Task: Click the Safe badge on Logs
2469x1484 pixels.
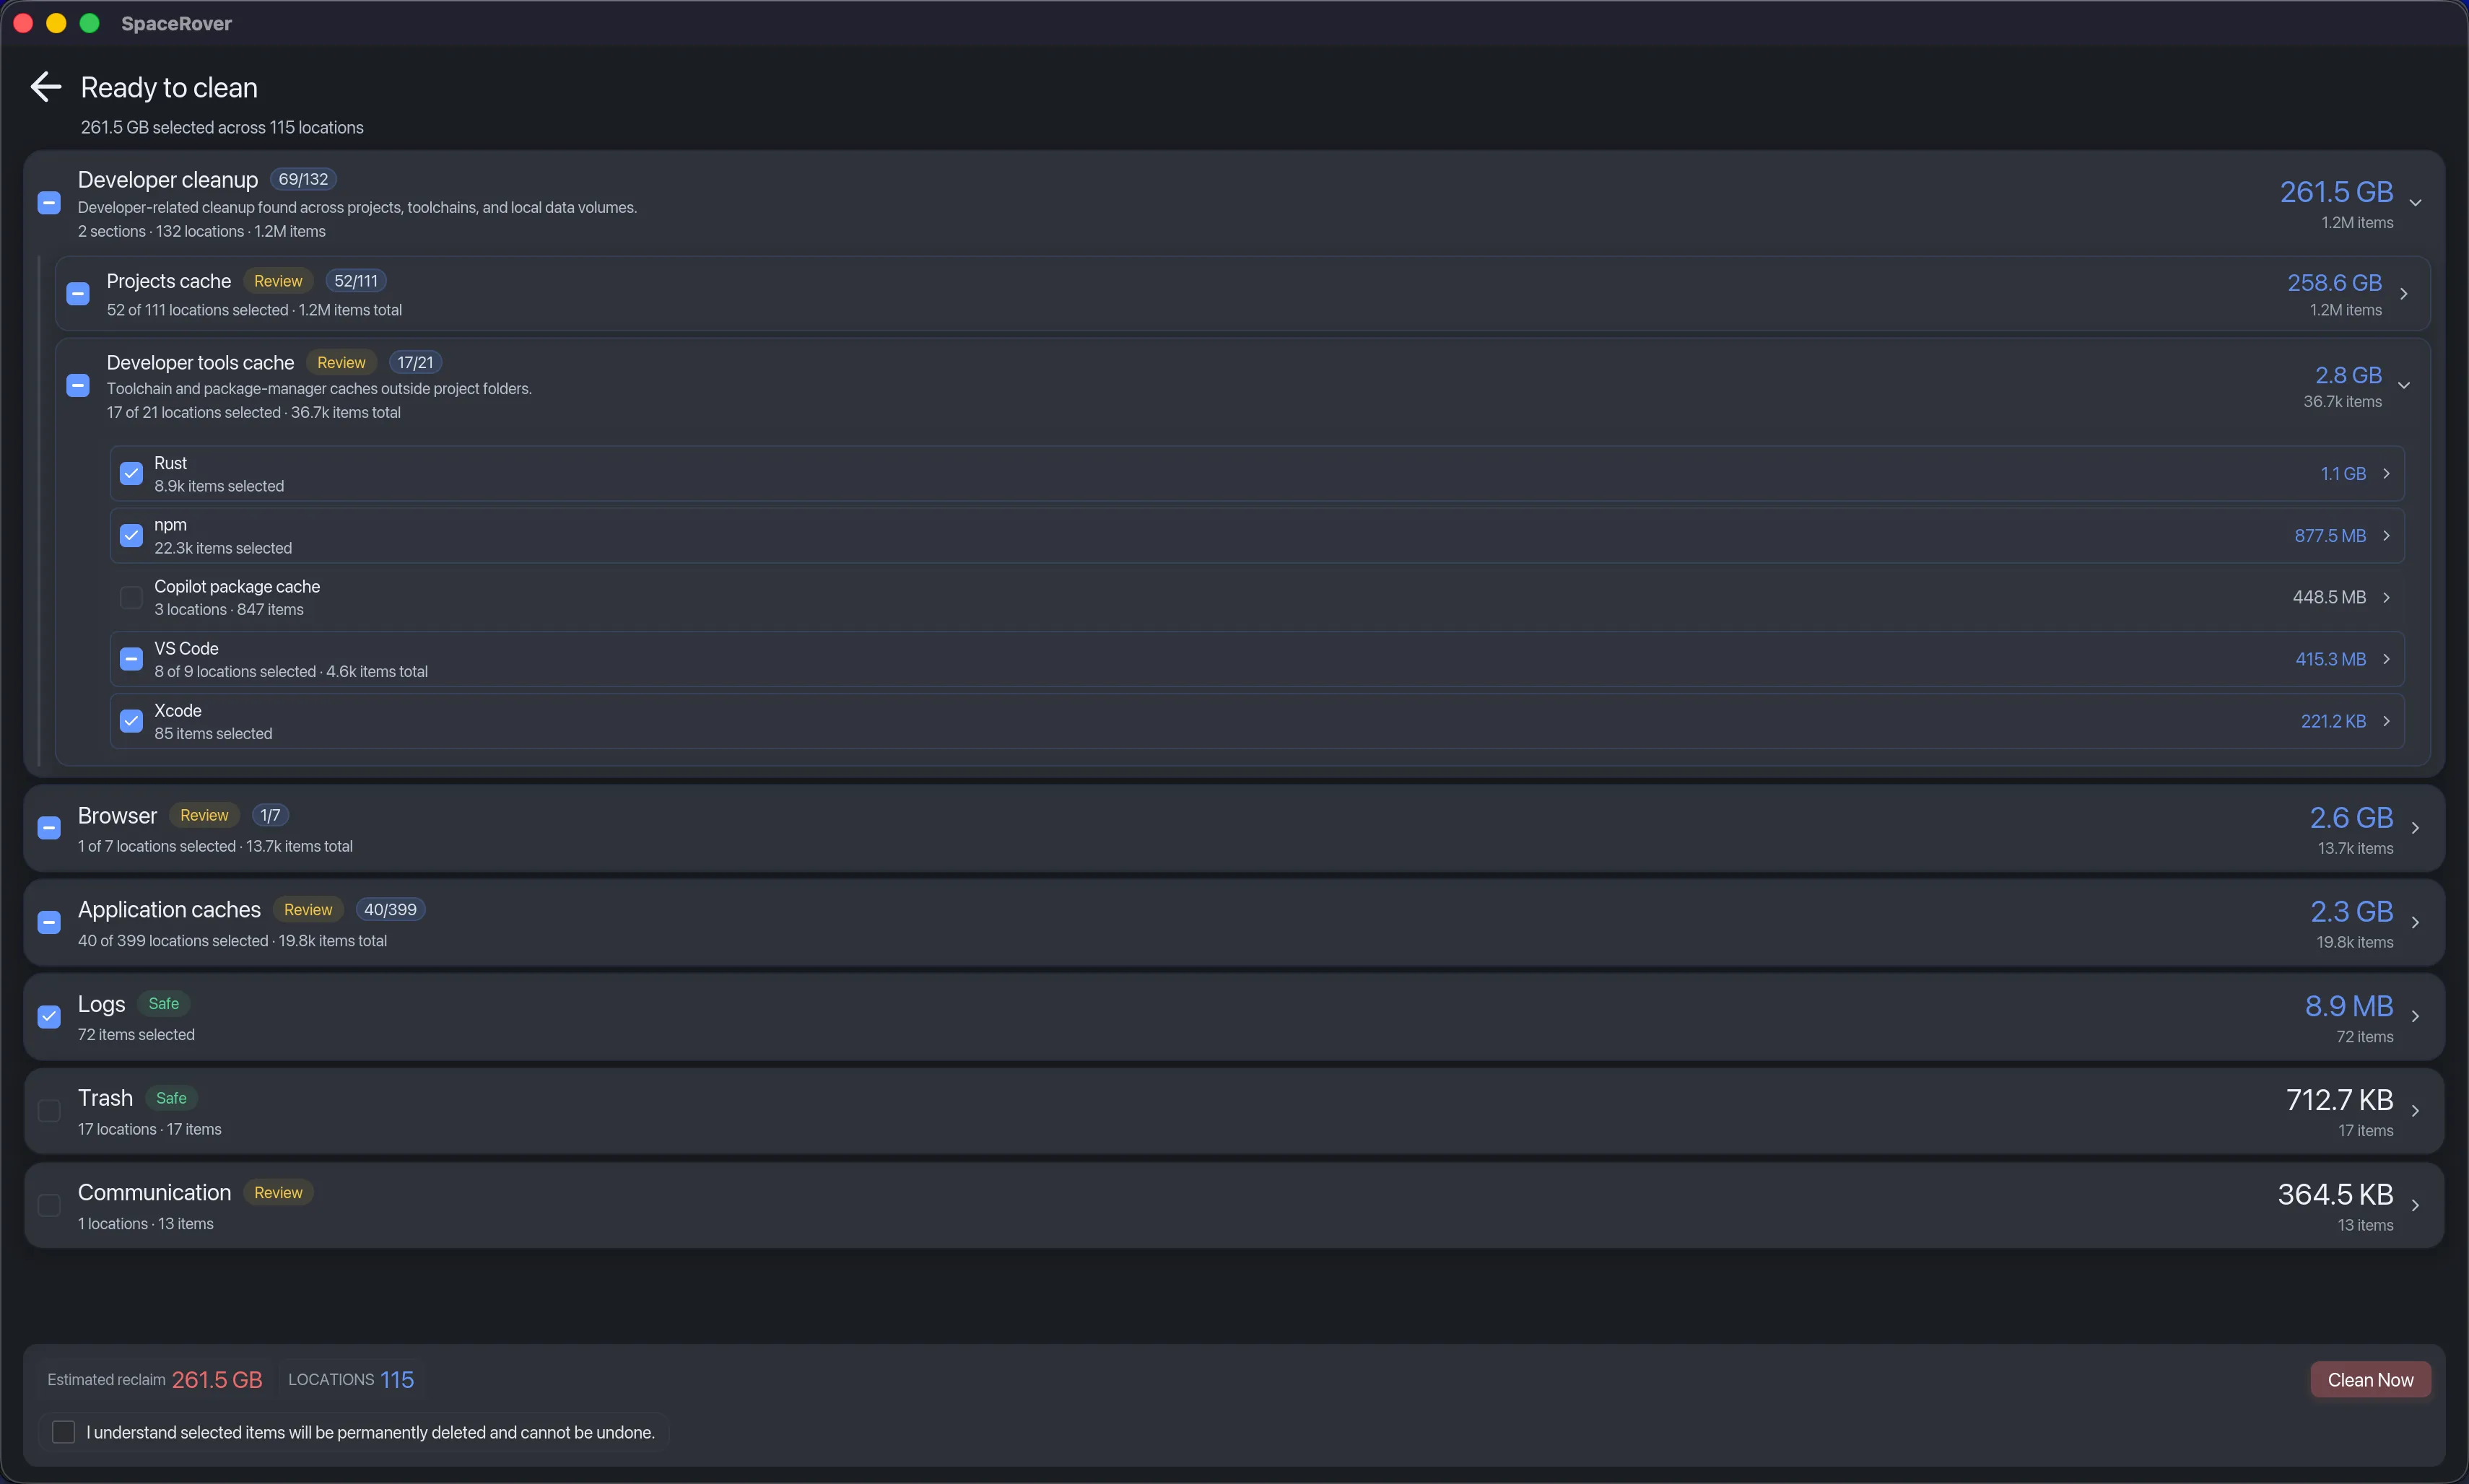Action: coord(164,1004)
